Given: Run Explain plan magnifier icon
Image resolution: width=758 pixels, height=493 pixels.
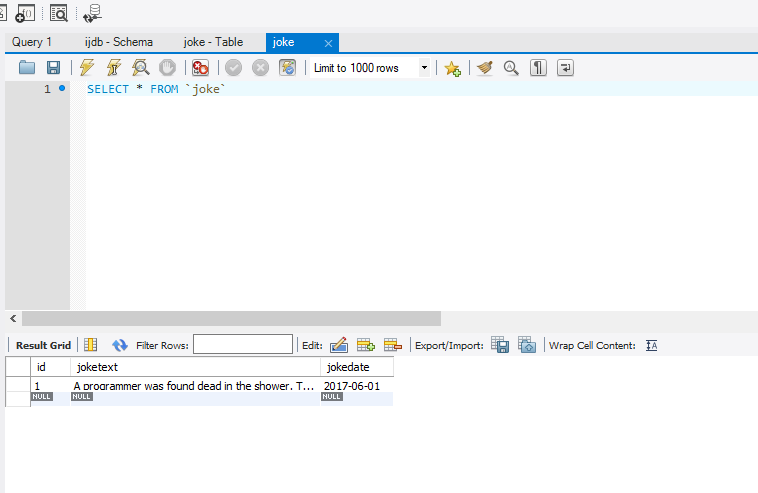Looking at the screenshot, I should point(141,68).
